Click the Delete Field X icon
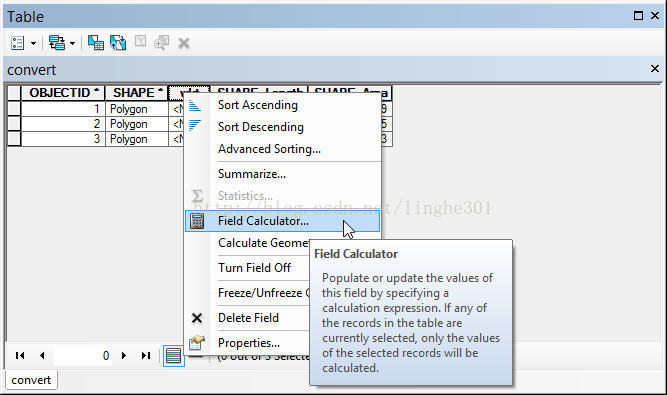This screenshot has height=395, width=667. click(197, 318)
